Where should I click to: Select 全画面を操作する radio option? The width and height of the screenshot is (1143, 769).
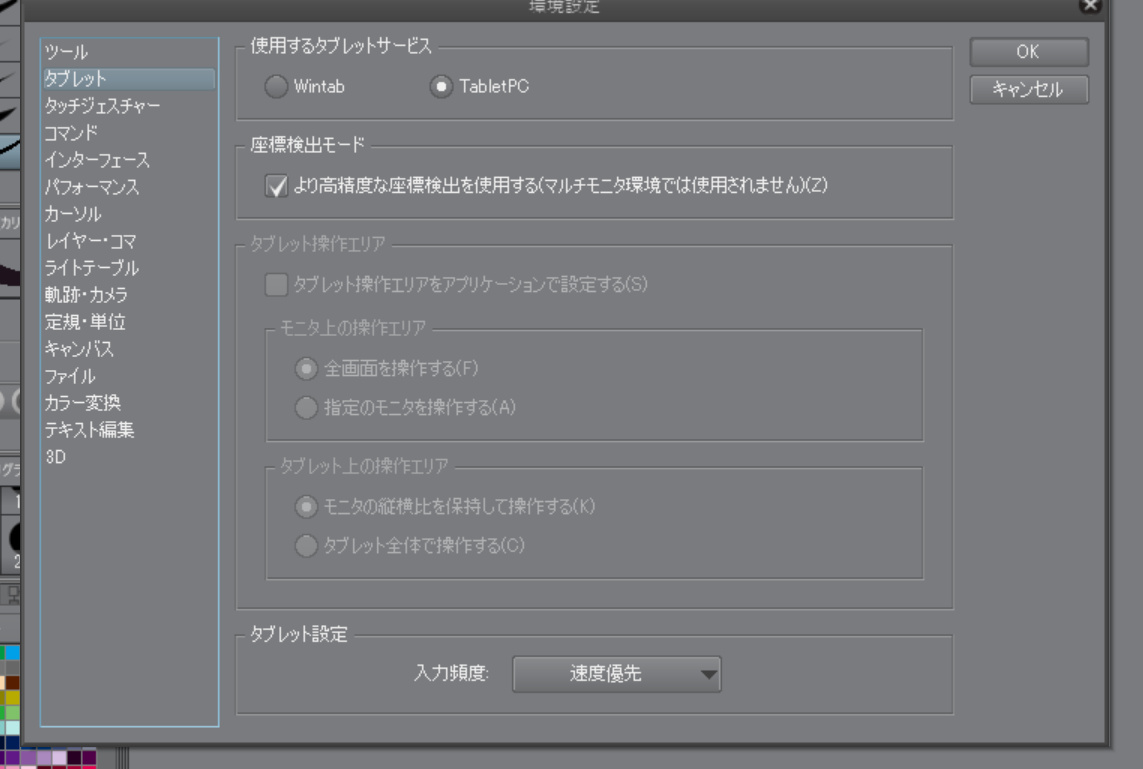[x=306, y=369]
